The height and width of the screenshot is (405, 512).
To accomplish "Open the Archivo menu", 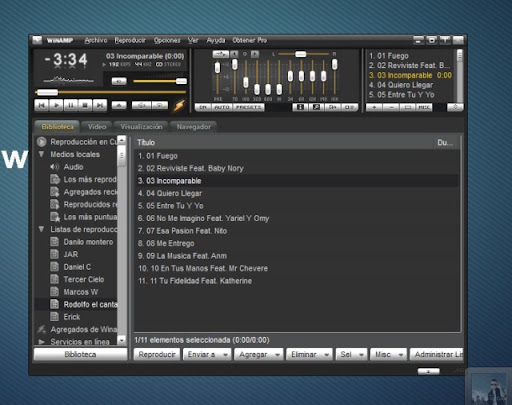I will pyautogui.click(x=96, y=40).
